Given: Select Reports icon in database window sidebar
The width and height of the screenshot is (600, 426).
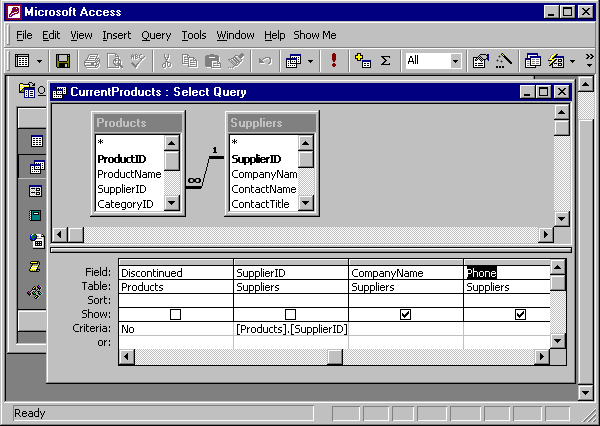Looking at the screenshot, I should 35,215.
